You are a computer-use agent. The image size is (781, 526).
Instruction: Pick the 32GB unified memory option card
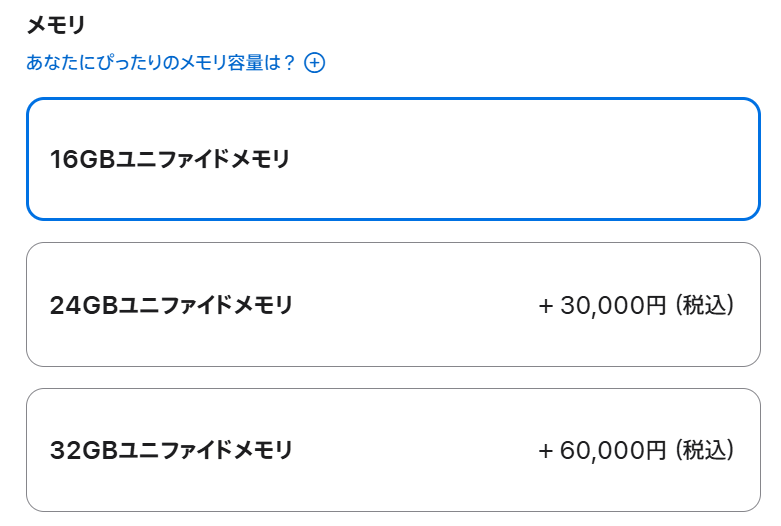click(393, 450)
